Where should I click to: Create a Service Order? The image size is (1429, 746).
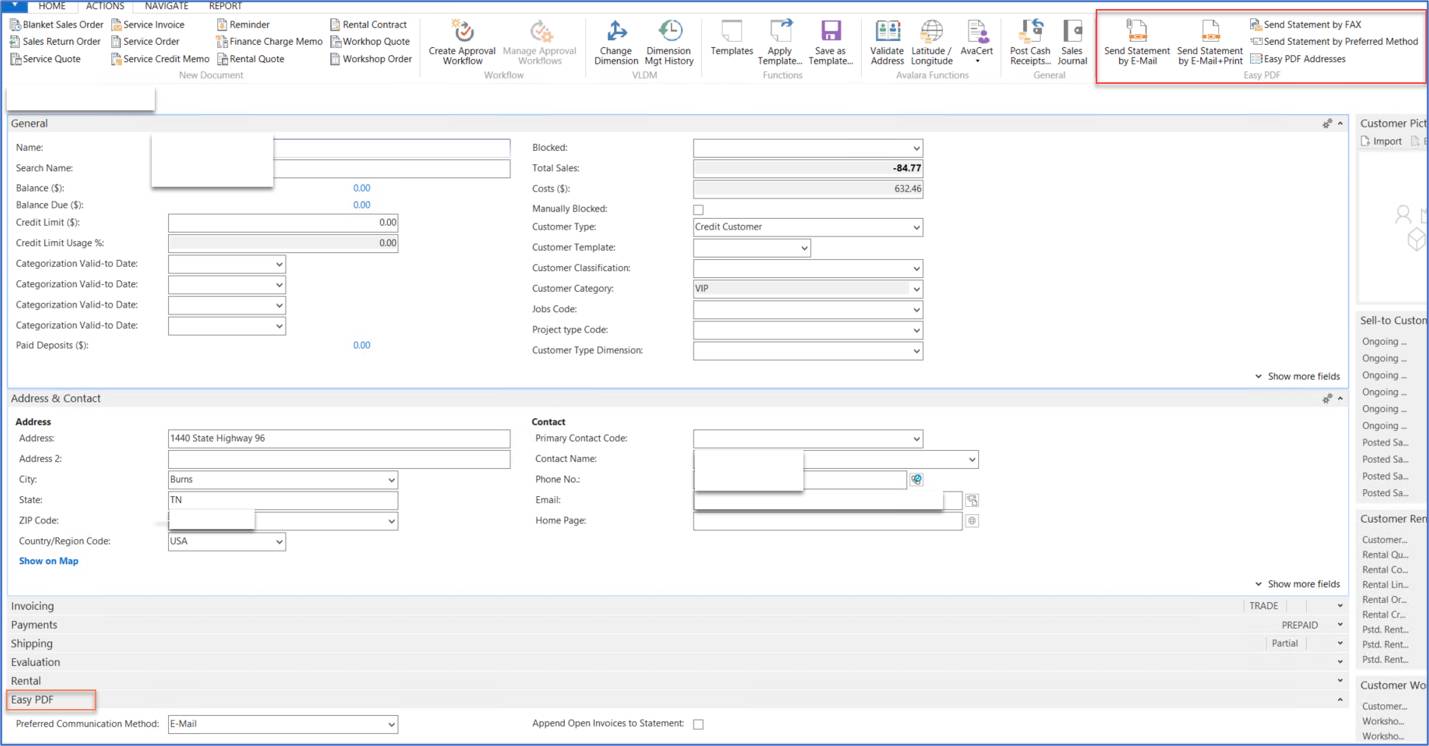[145, 42]
